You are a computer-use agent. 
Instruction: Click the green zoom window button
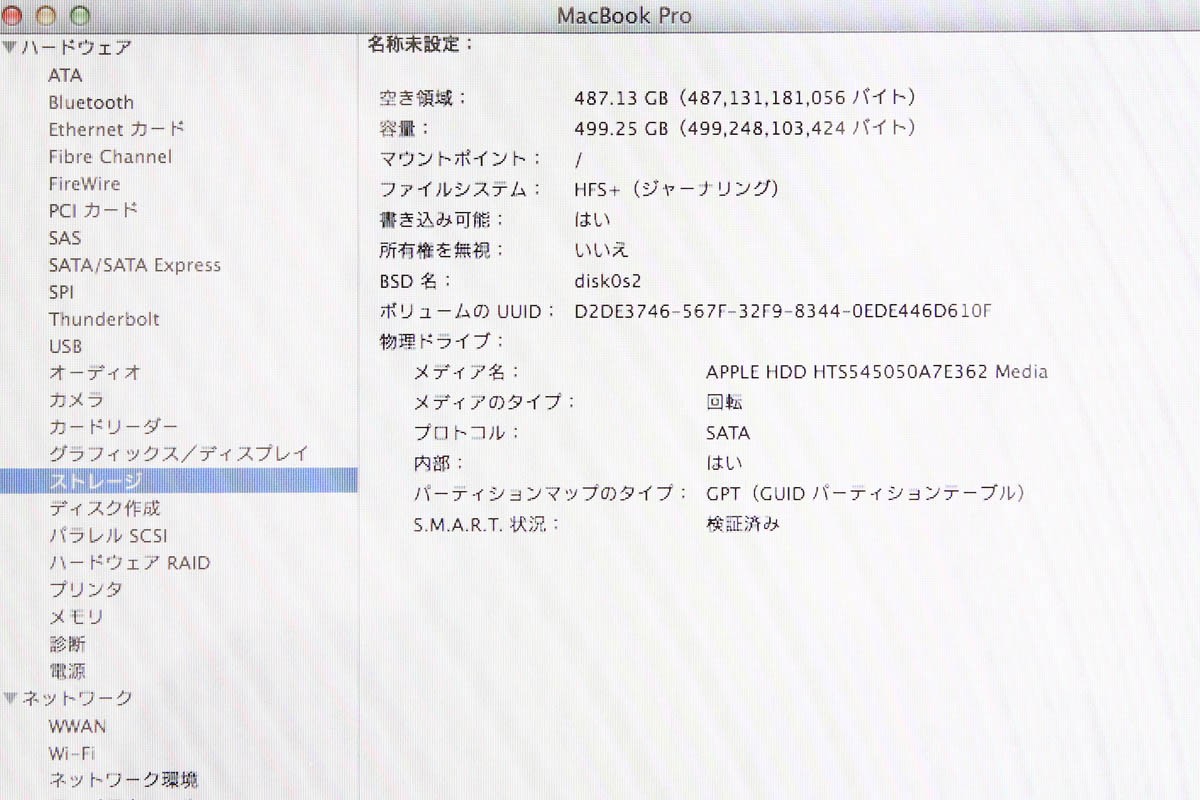tap(79, 15)
